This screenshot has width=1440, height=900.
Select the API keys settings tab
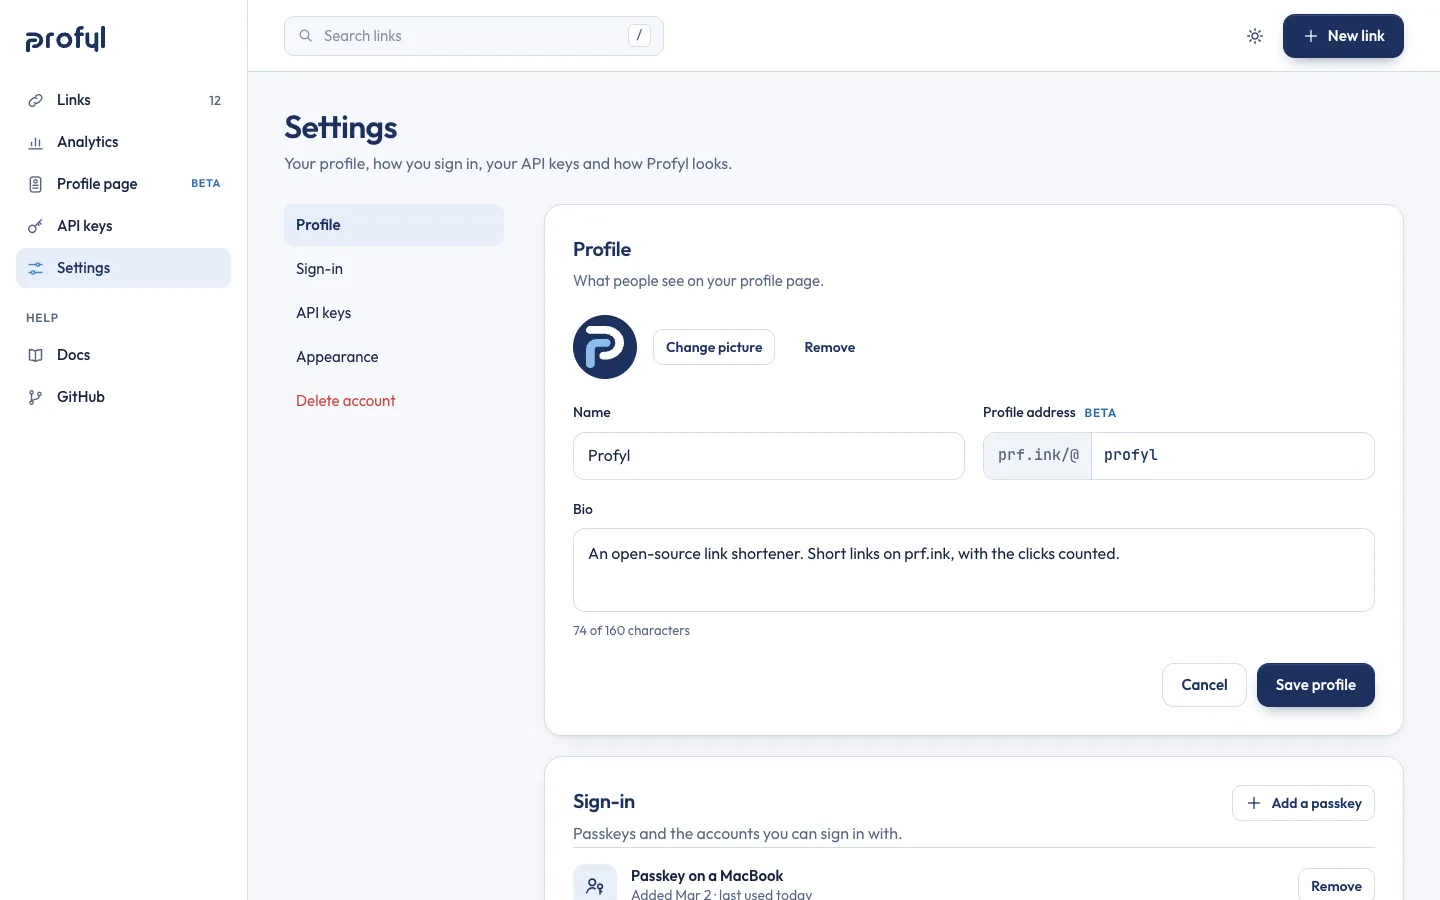click(x=394, y=313)
